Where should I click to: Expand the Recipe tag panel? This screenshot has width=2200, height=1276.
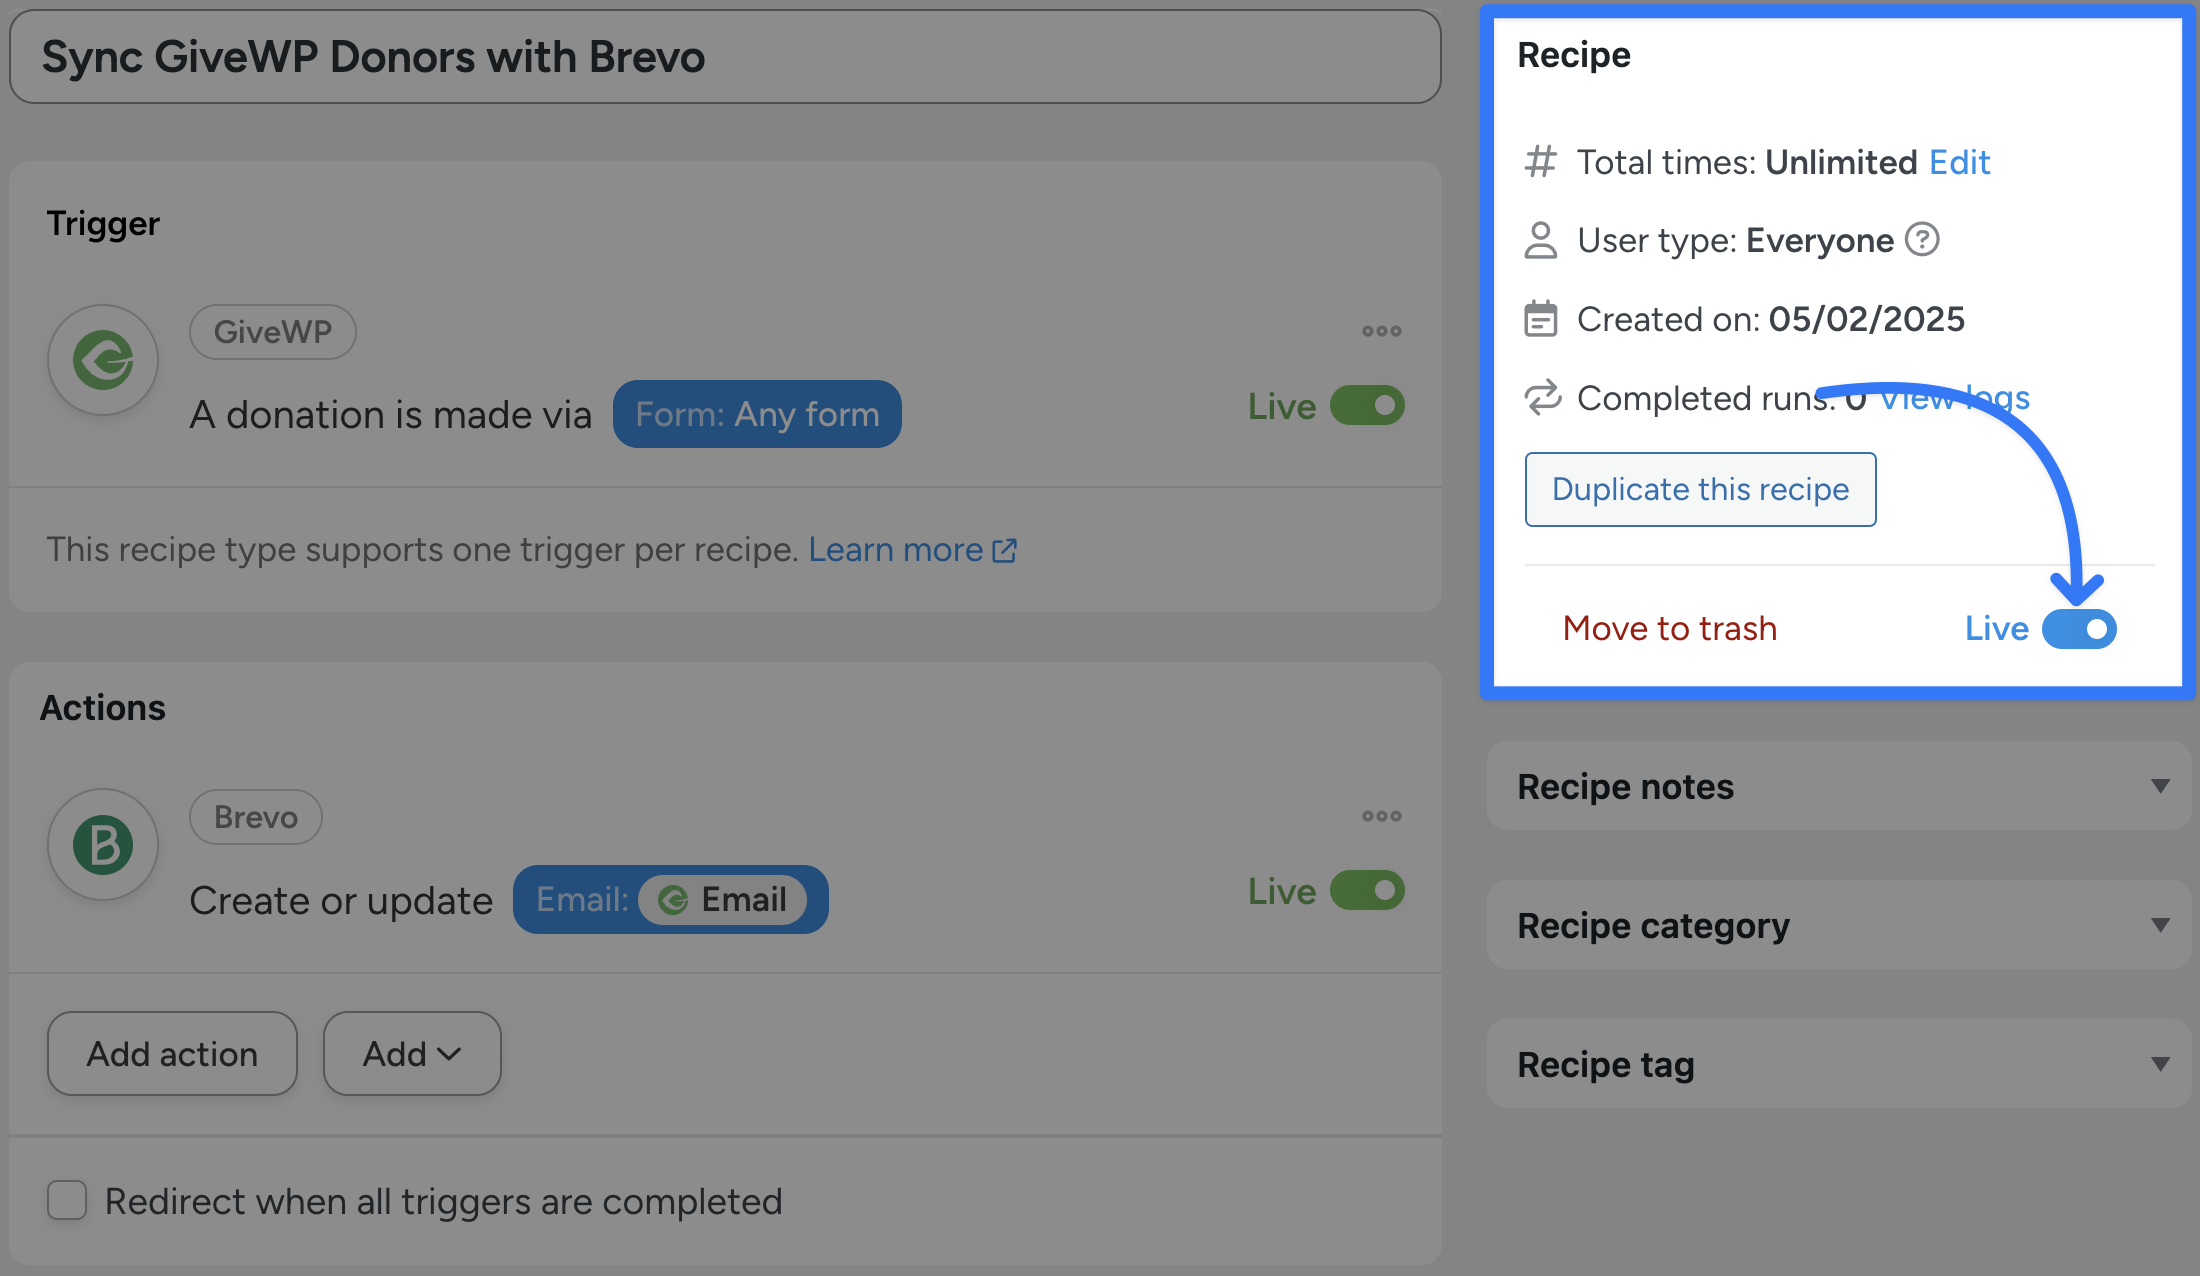click(2160, 1065)
